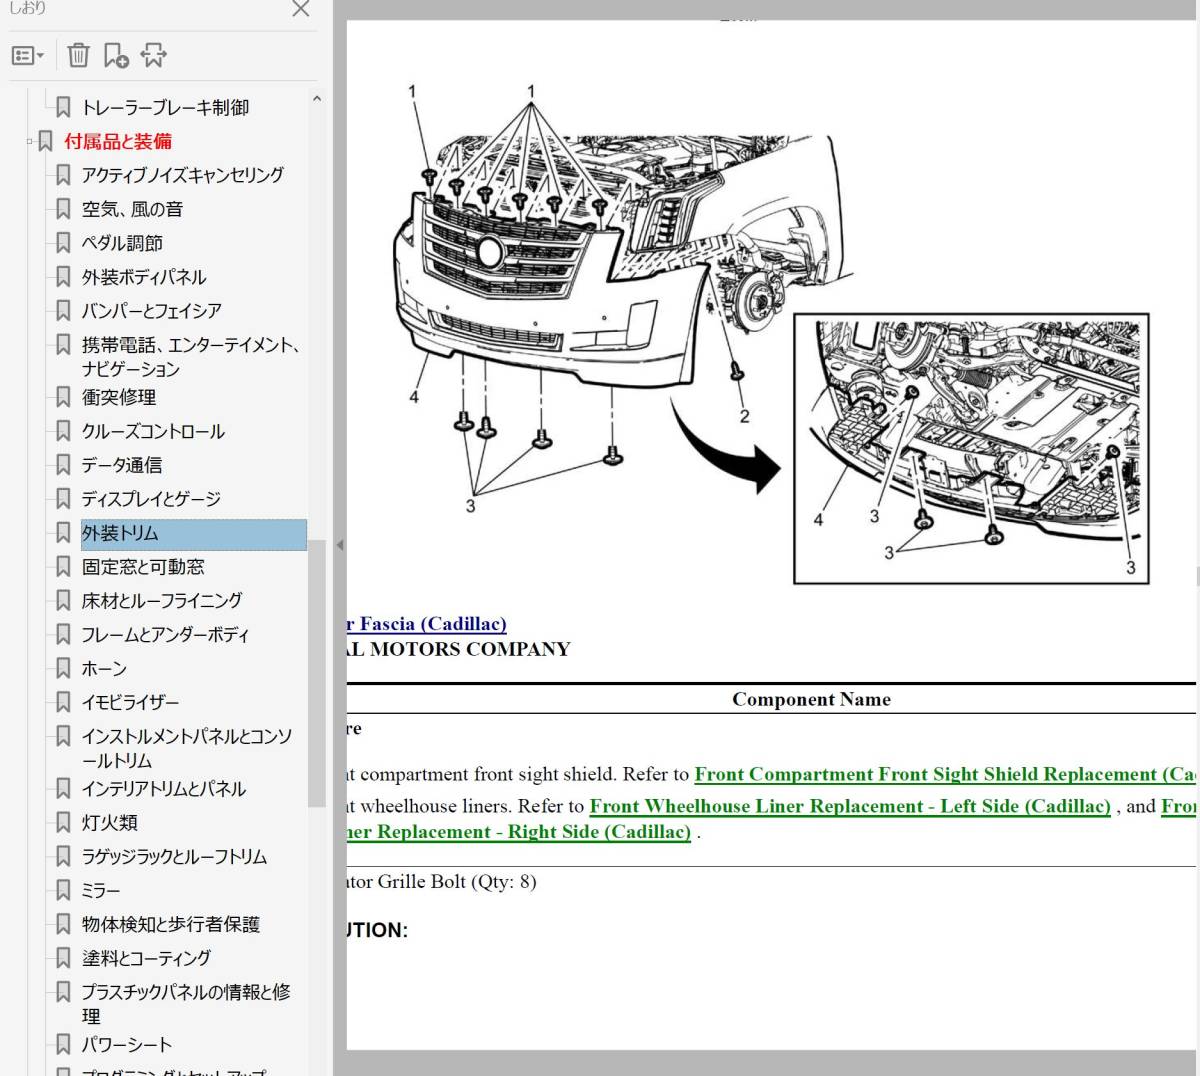
Task: Select the バンパーとフェイシア bookmark
Action: (151, 311)
